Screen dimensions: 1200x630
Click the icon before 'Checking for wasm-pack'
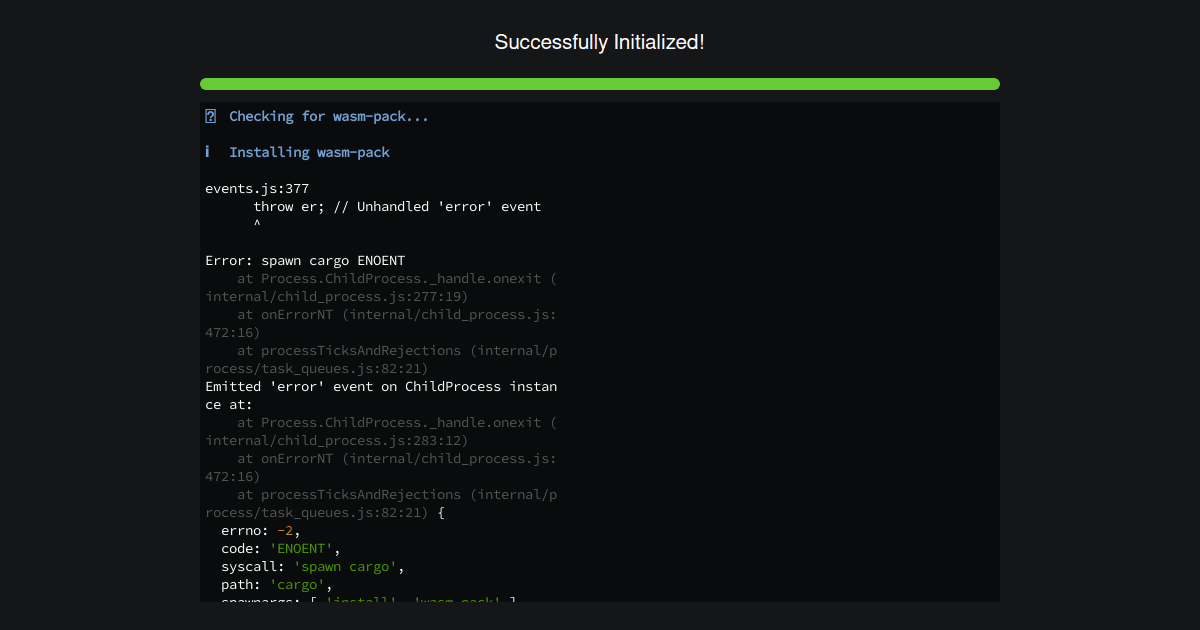pyautogui.click(x=210, y=116)
